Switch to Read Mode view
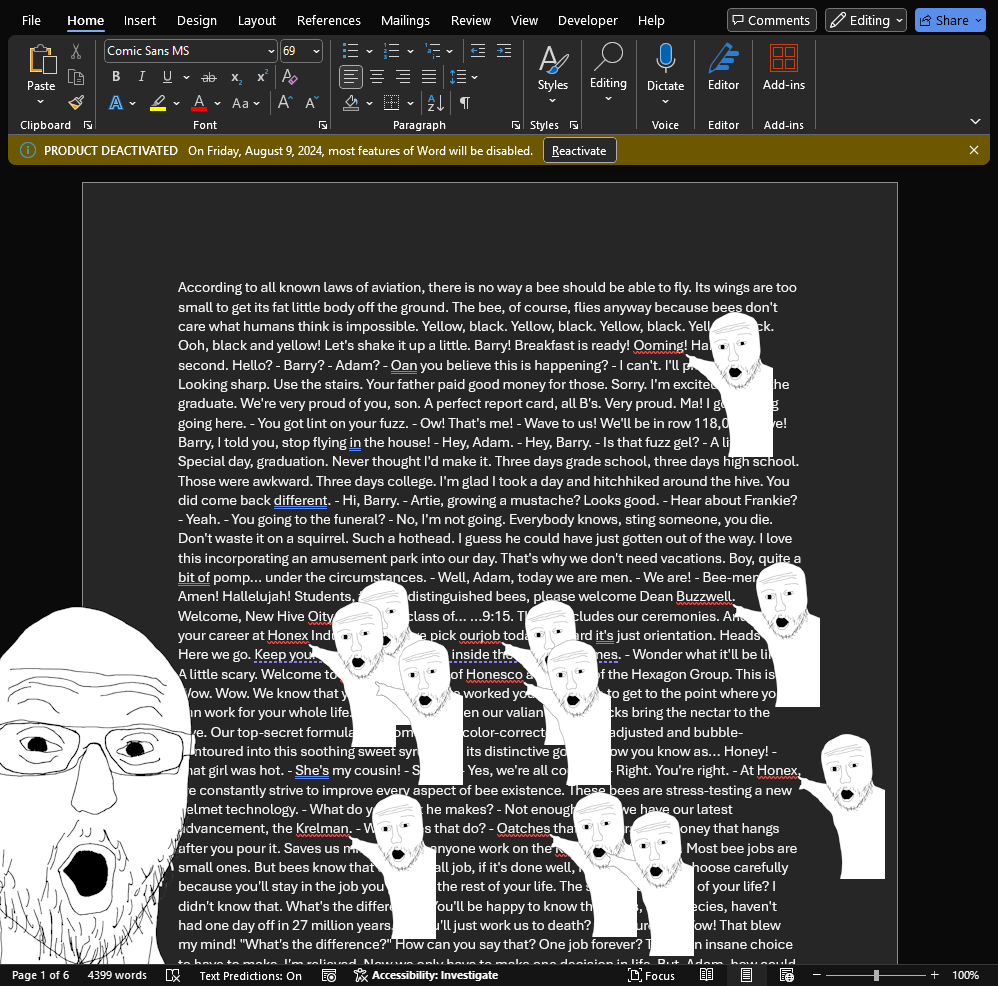The image size is (998, 986). pyautogui.click(x=706, y=975)
